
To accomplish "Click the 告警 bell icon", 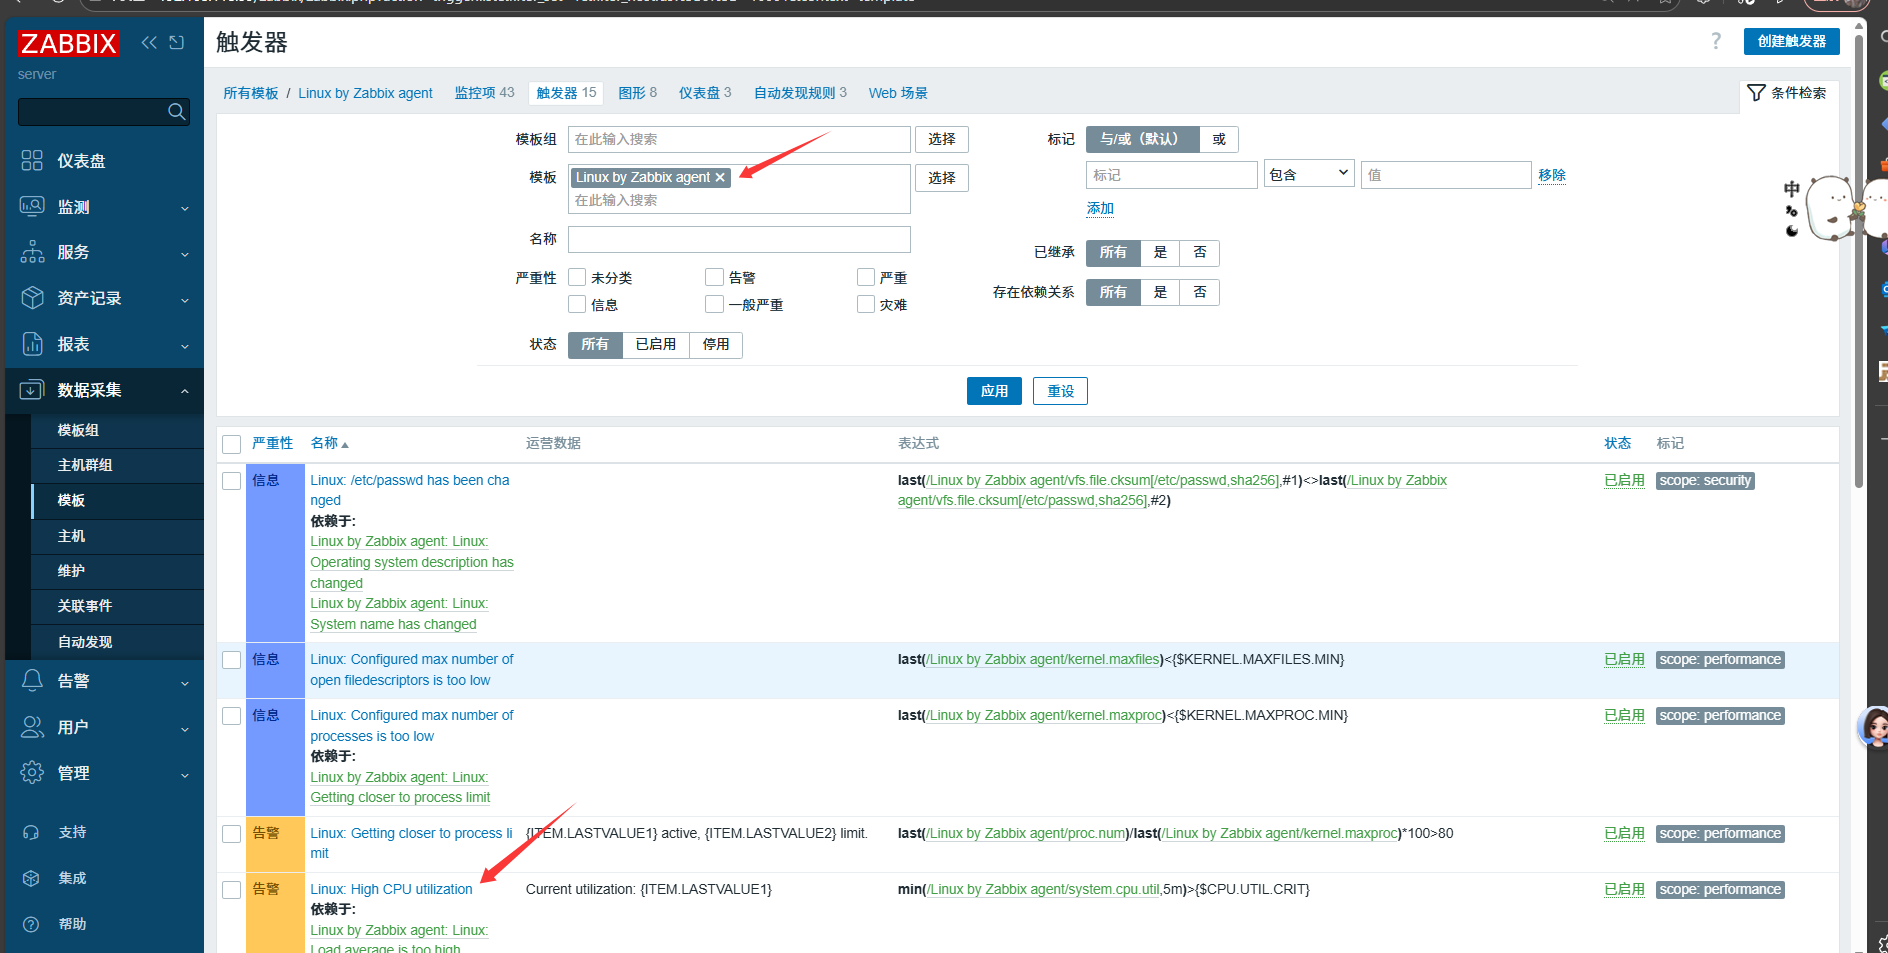I will point(32,681).
